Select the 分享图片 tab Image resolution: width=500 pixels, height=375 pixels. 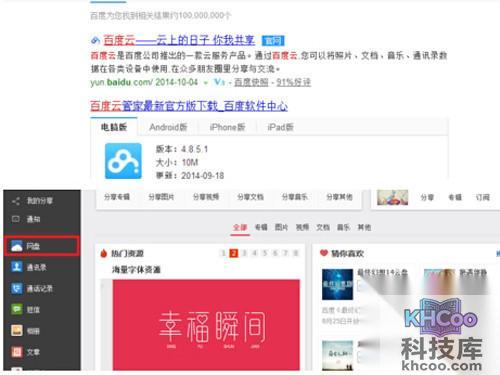pyautogui.click(x=161, y=197)
